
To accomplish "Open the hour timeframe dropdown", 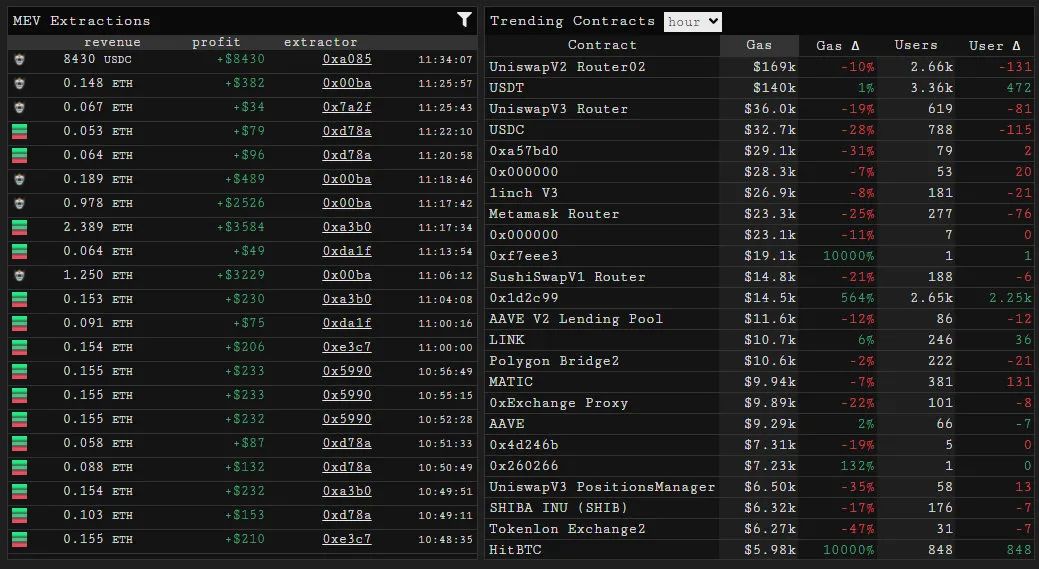I will coord(692,21).
